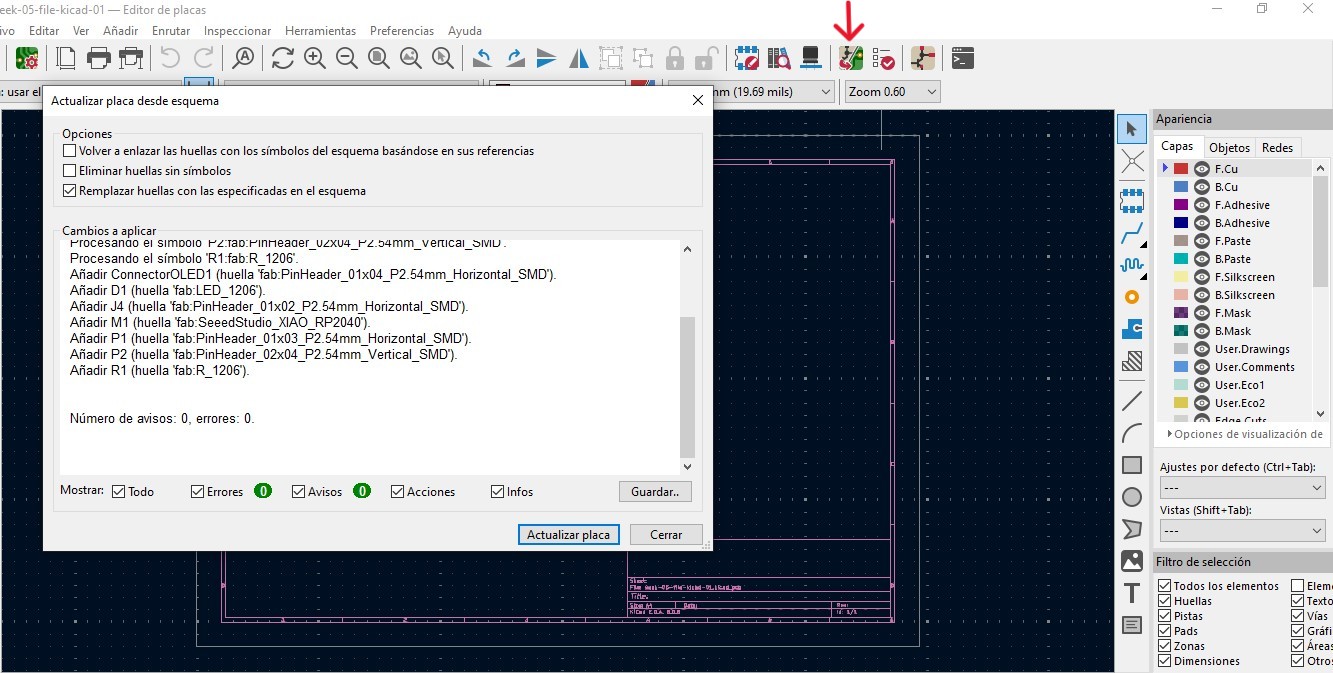The image size is (1333, 673).
Task: Click the Zoom to fit icon
Action: (379, 58)
